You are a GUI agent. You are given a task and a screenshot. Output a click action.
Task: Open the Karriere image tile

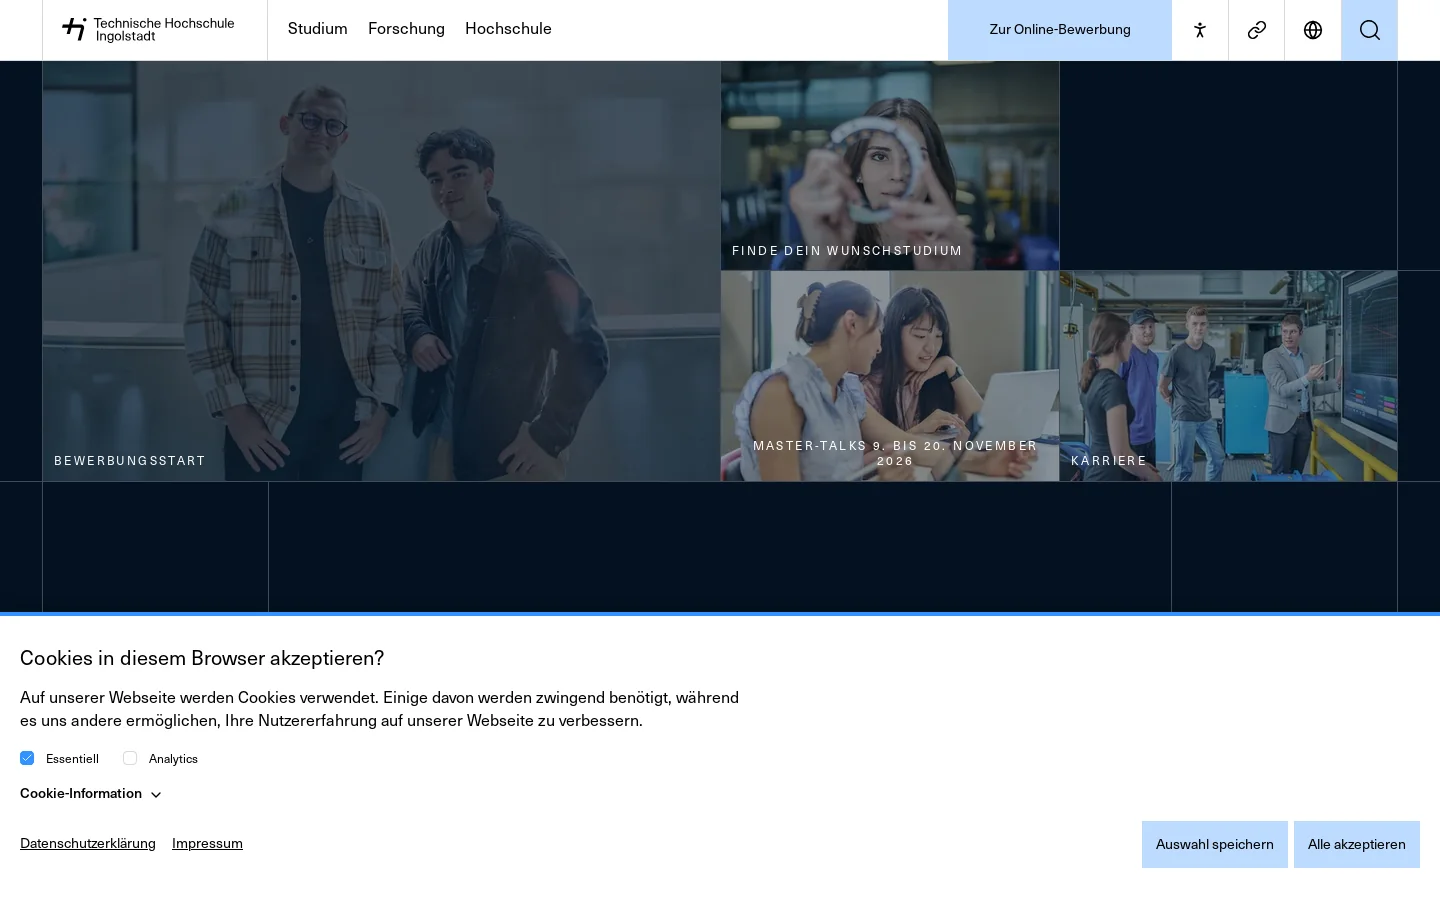(x=1229, y=376)
